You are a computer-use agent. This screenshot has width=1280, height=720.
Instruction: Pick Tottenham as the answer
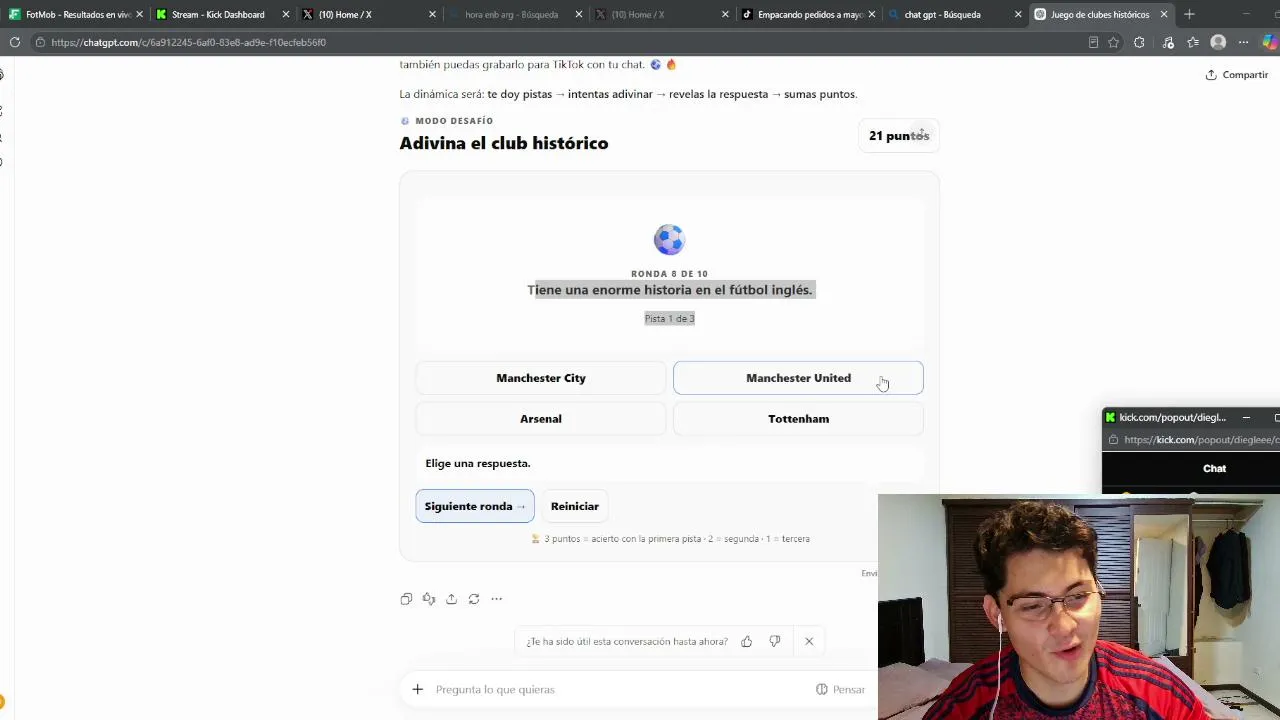point(798,419)
